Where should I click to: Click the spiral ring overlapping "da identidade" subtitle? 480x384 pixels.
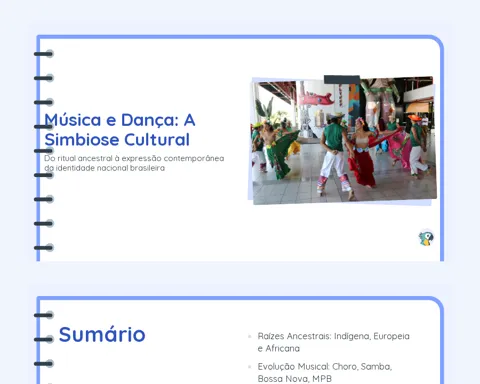(x=44, y=175)
